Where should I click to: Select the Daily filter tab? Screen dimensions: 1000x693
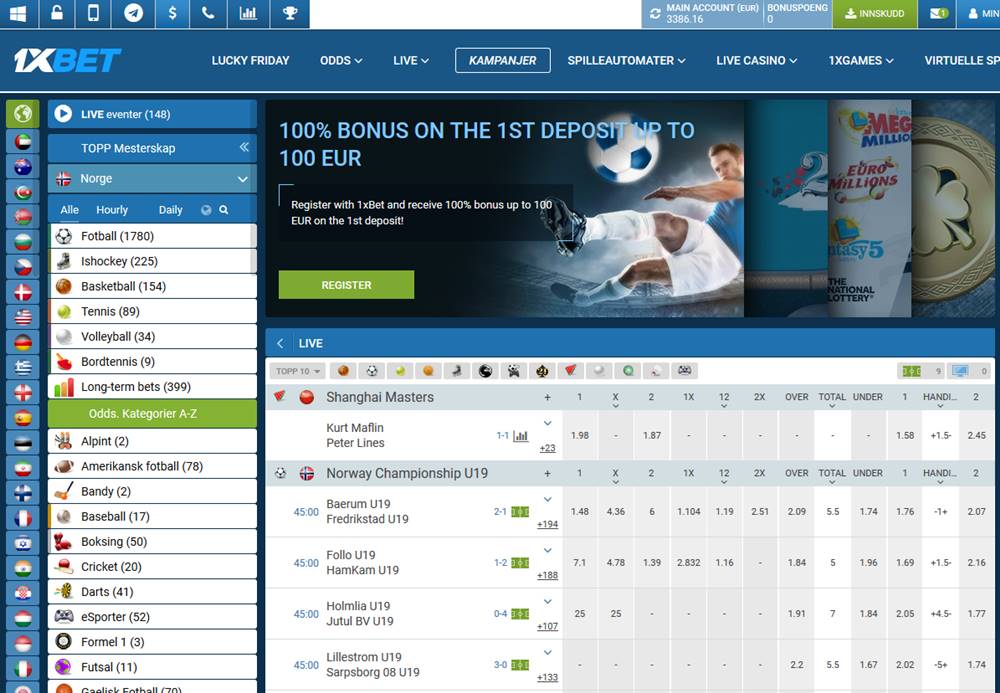pos(170,210)
